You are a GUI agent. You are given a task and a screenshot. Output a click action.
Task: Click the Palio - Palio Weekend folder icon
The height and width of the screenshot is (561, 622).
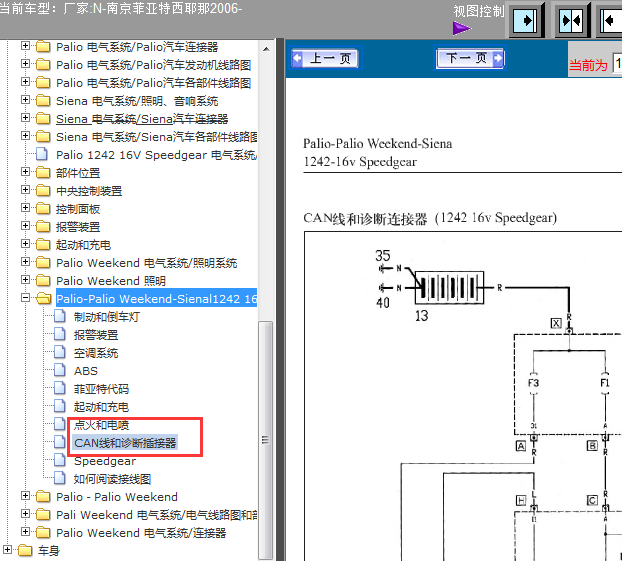pos(43,497)
